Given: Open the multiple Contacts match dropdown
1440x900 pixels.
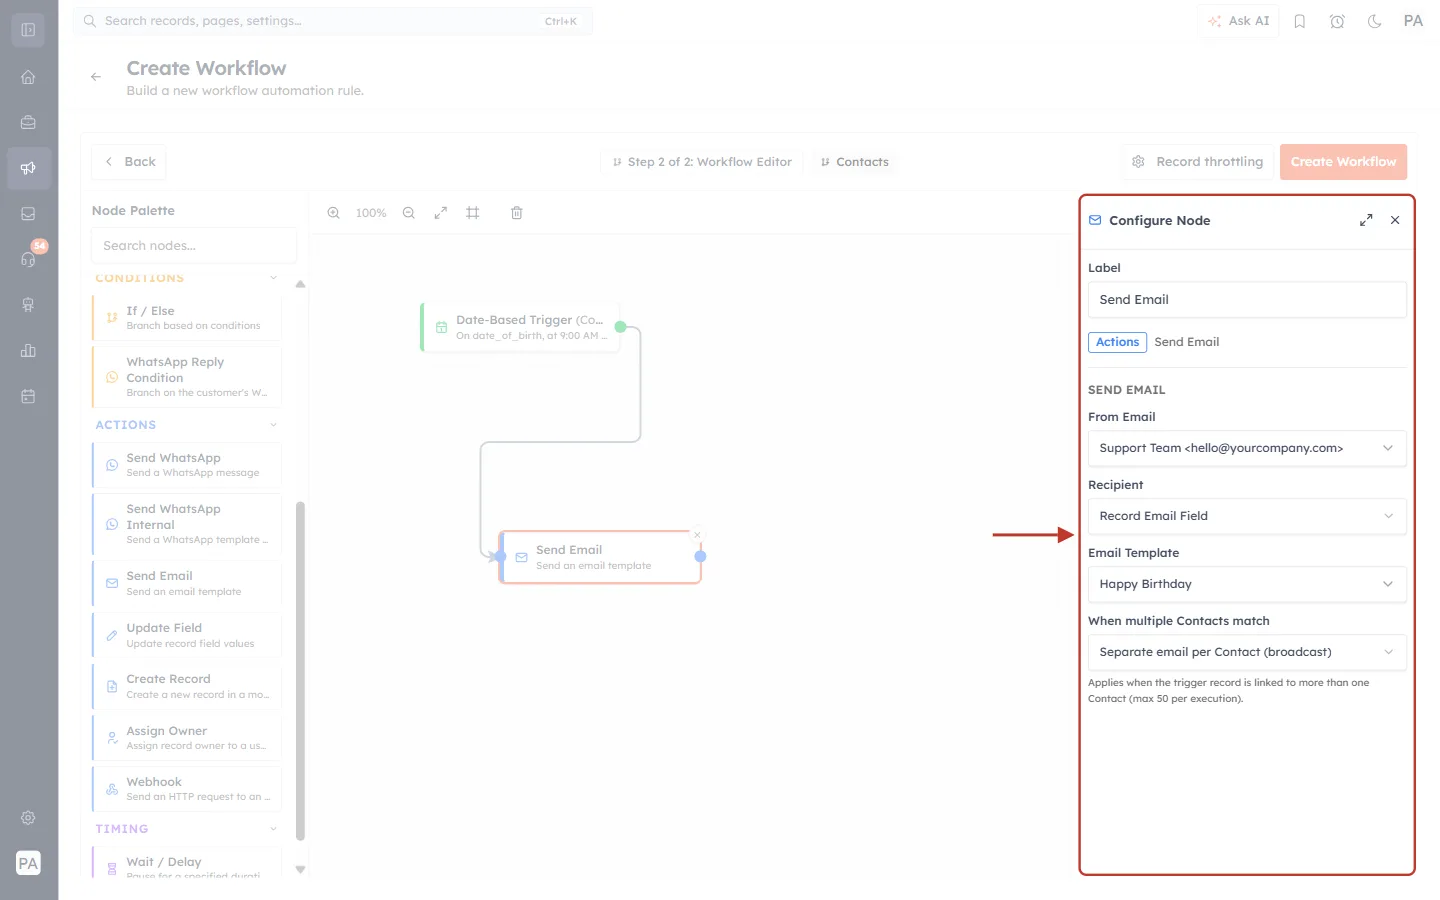Looking at the screenshot, I should click(x=1247, y=652).
